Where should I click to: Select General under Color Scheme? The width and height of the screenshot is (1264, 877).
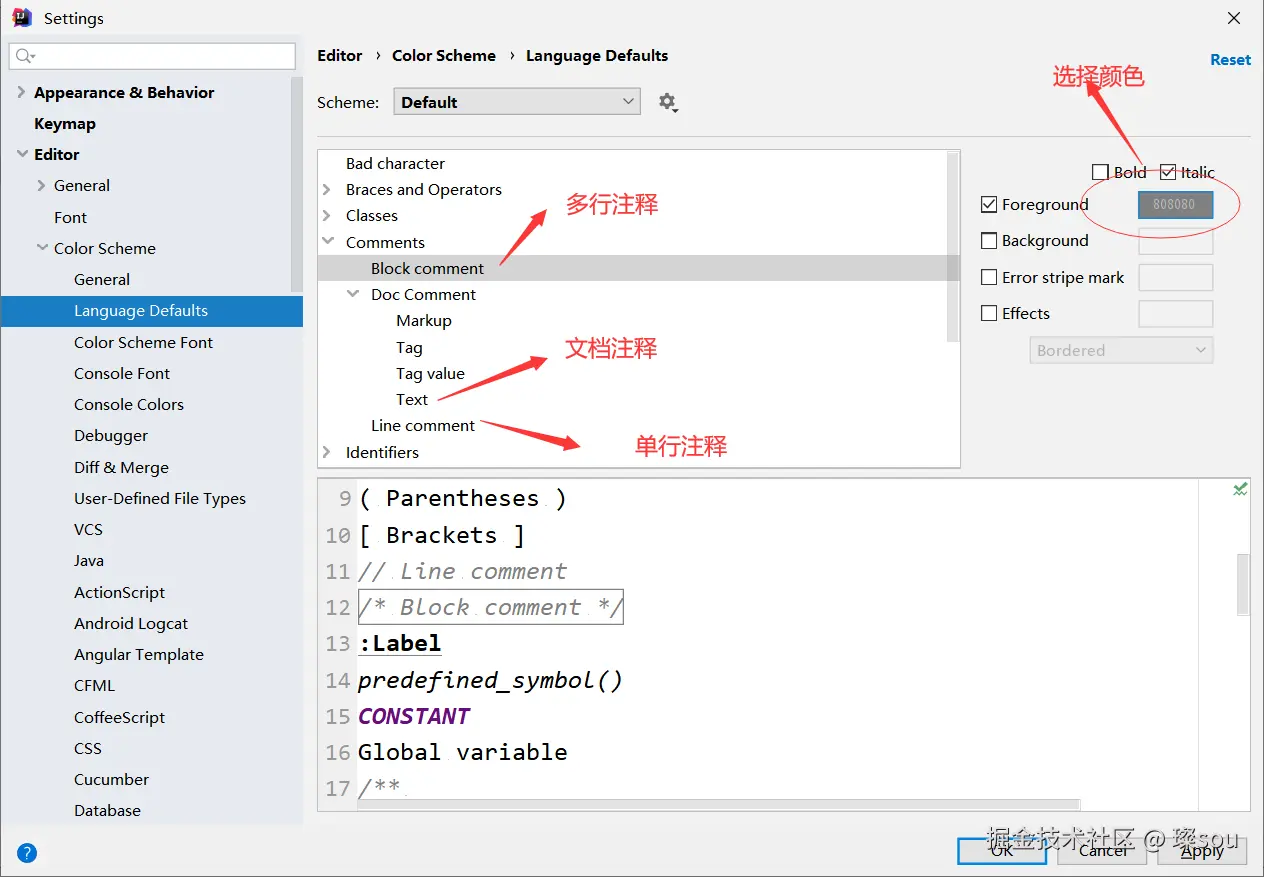click(102, 279)
